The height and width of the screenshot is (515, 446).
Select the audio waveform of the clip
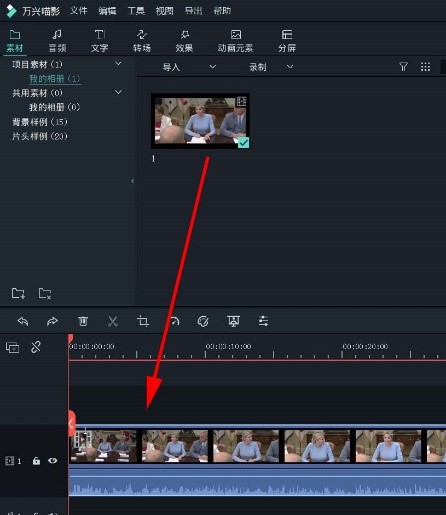click(257, 482)
